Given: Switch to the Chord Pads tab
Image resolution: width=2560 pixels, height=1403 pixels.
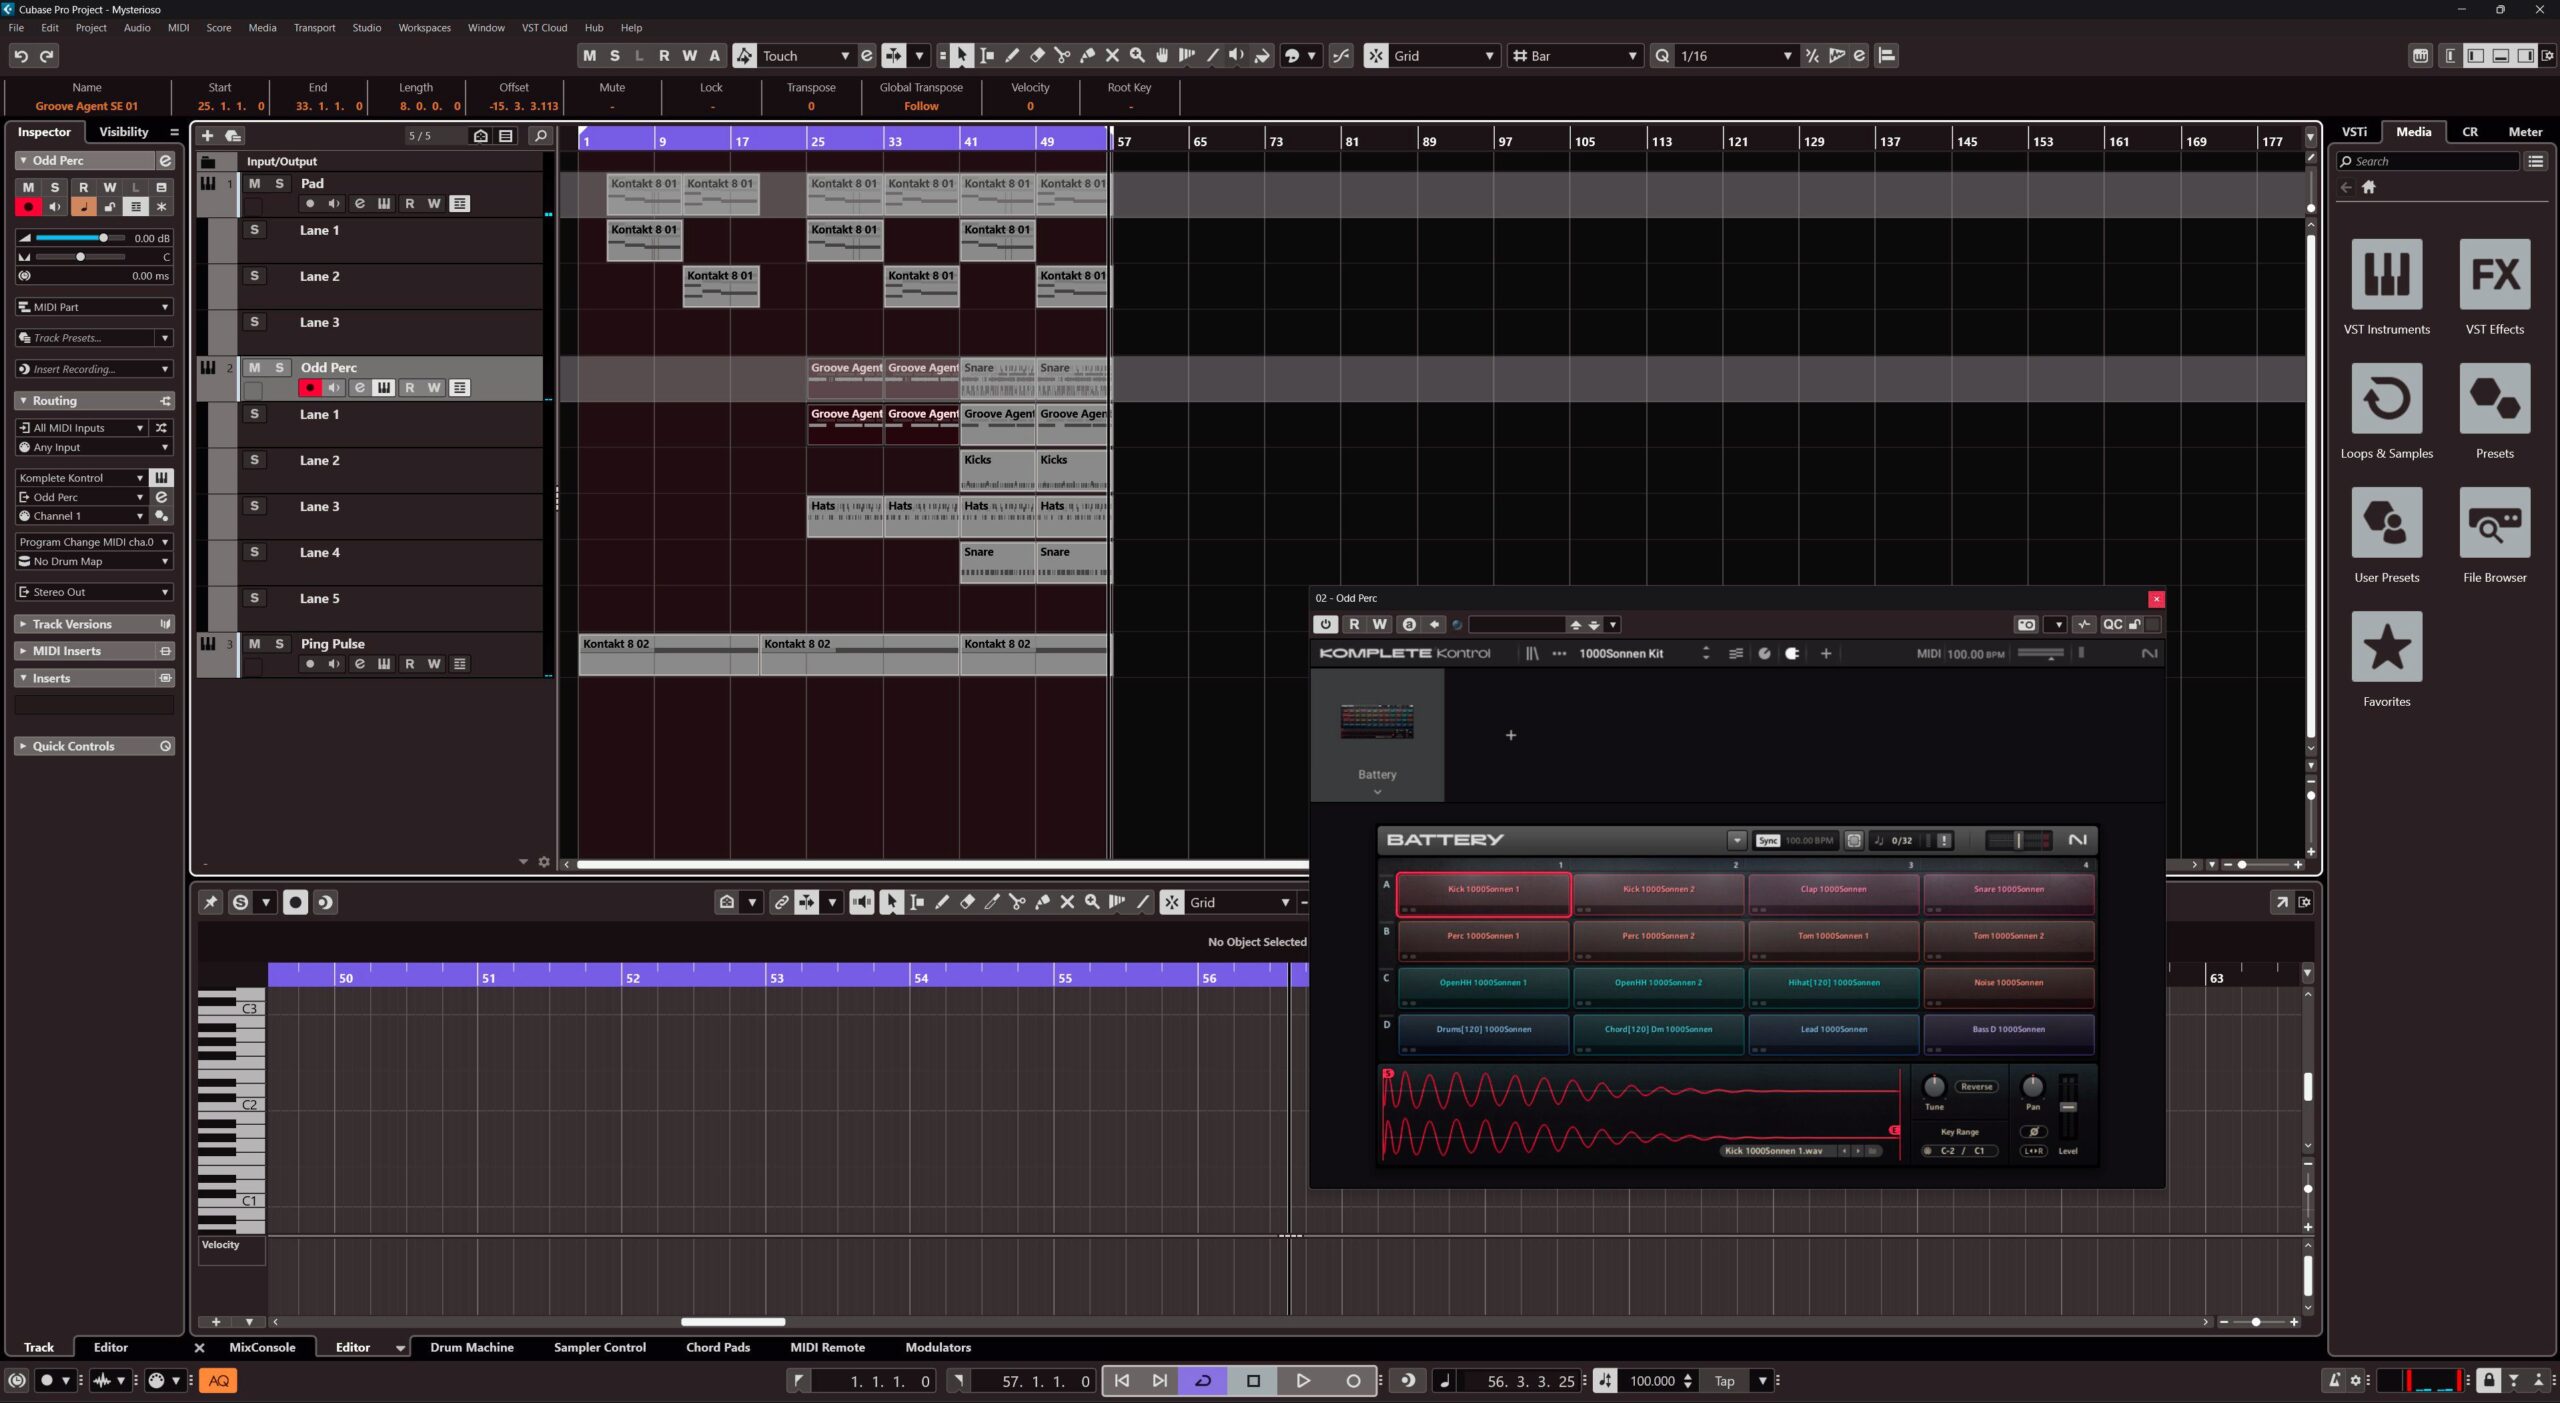Looking at the screenshot, I should tap(718, 1347).
